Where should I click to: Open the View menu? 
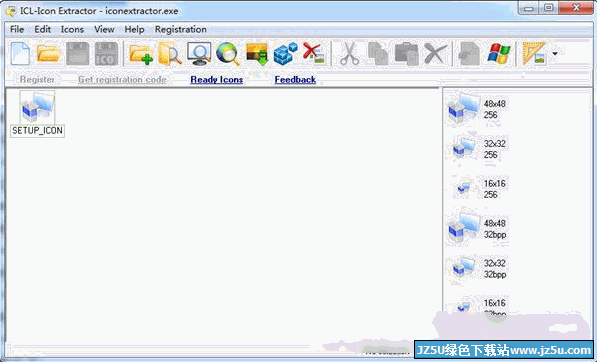104,29
